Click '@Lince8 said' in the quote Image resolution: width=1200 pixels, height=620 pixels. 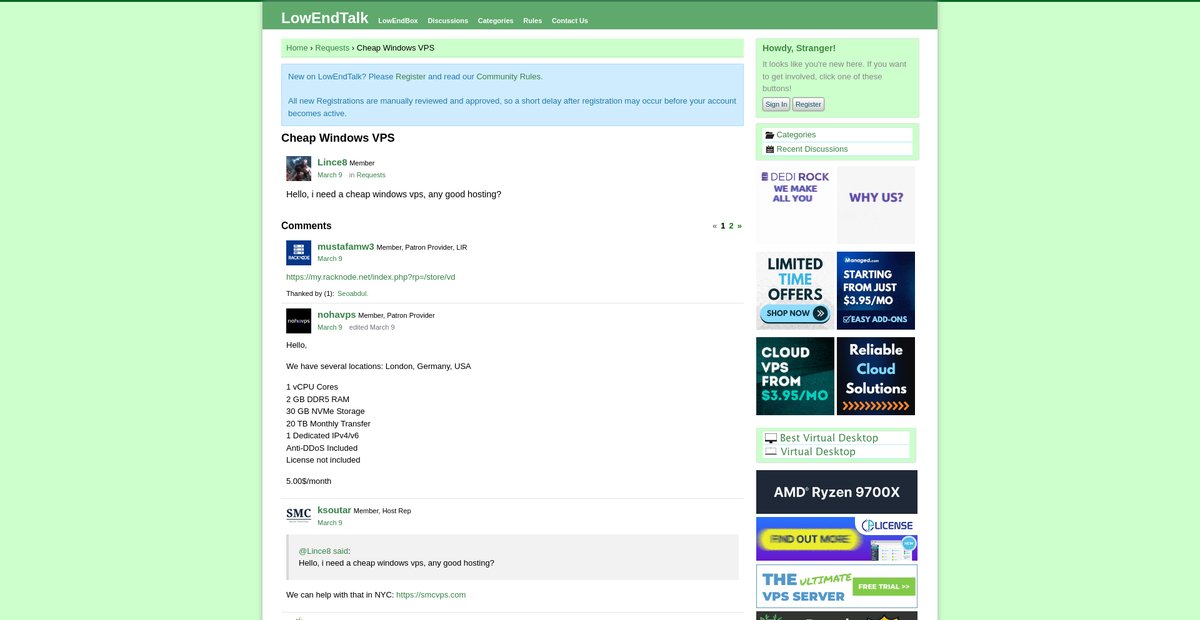324,551
